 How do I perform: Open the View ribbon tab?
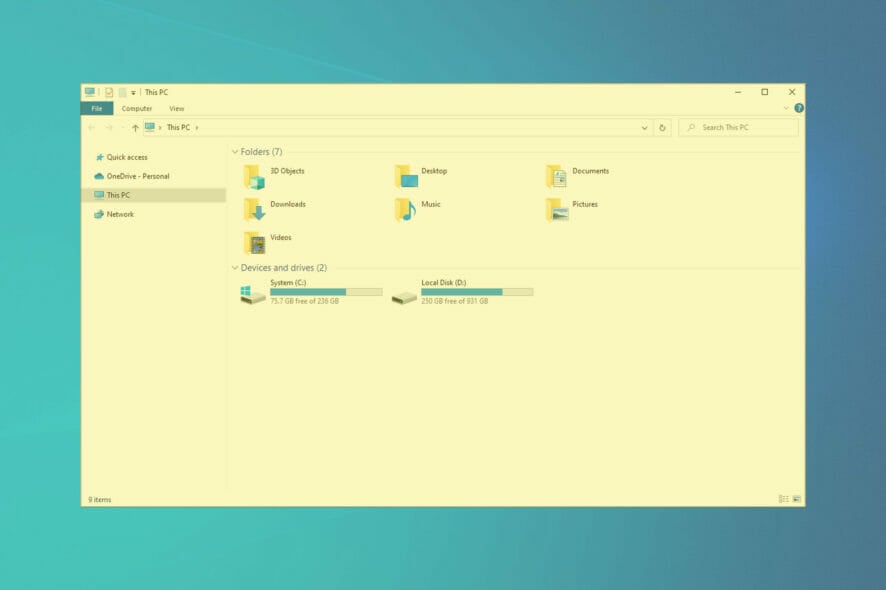point(177,108)
